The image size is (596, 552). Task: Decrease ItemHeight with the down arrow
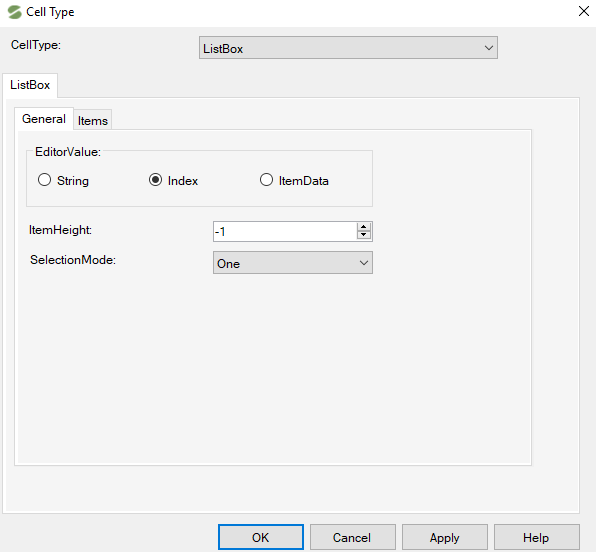pyautogui.click(x=364, y=235)
